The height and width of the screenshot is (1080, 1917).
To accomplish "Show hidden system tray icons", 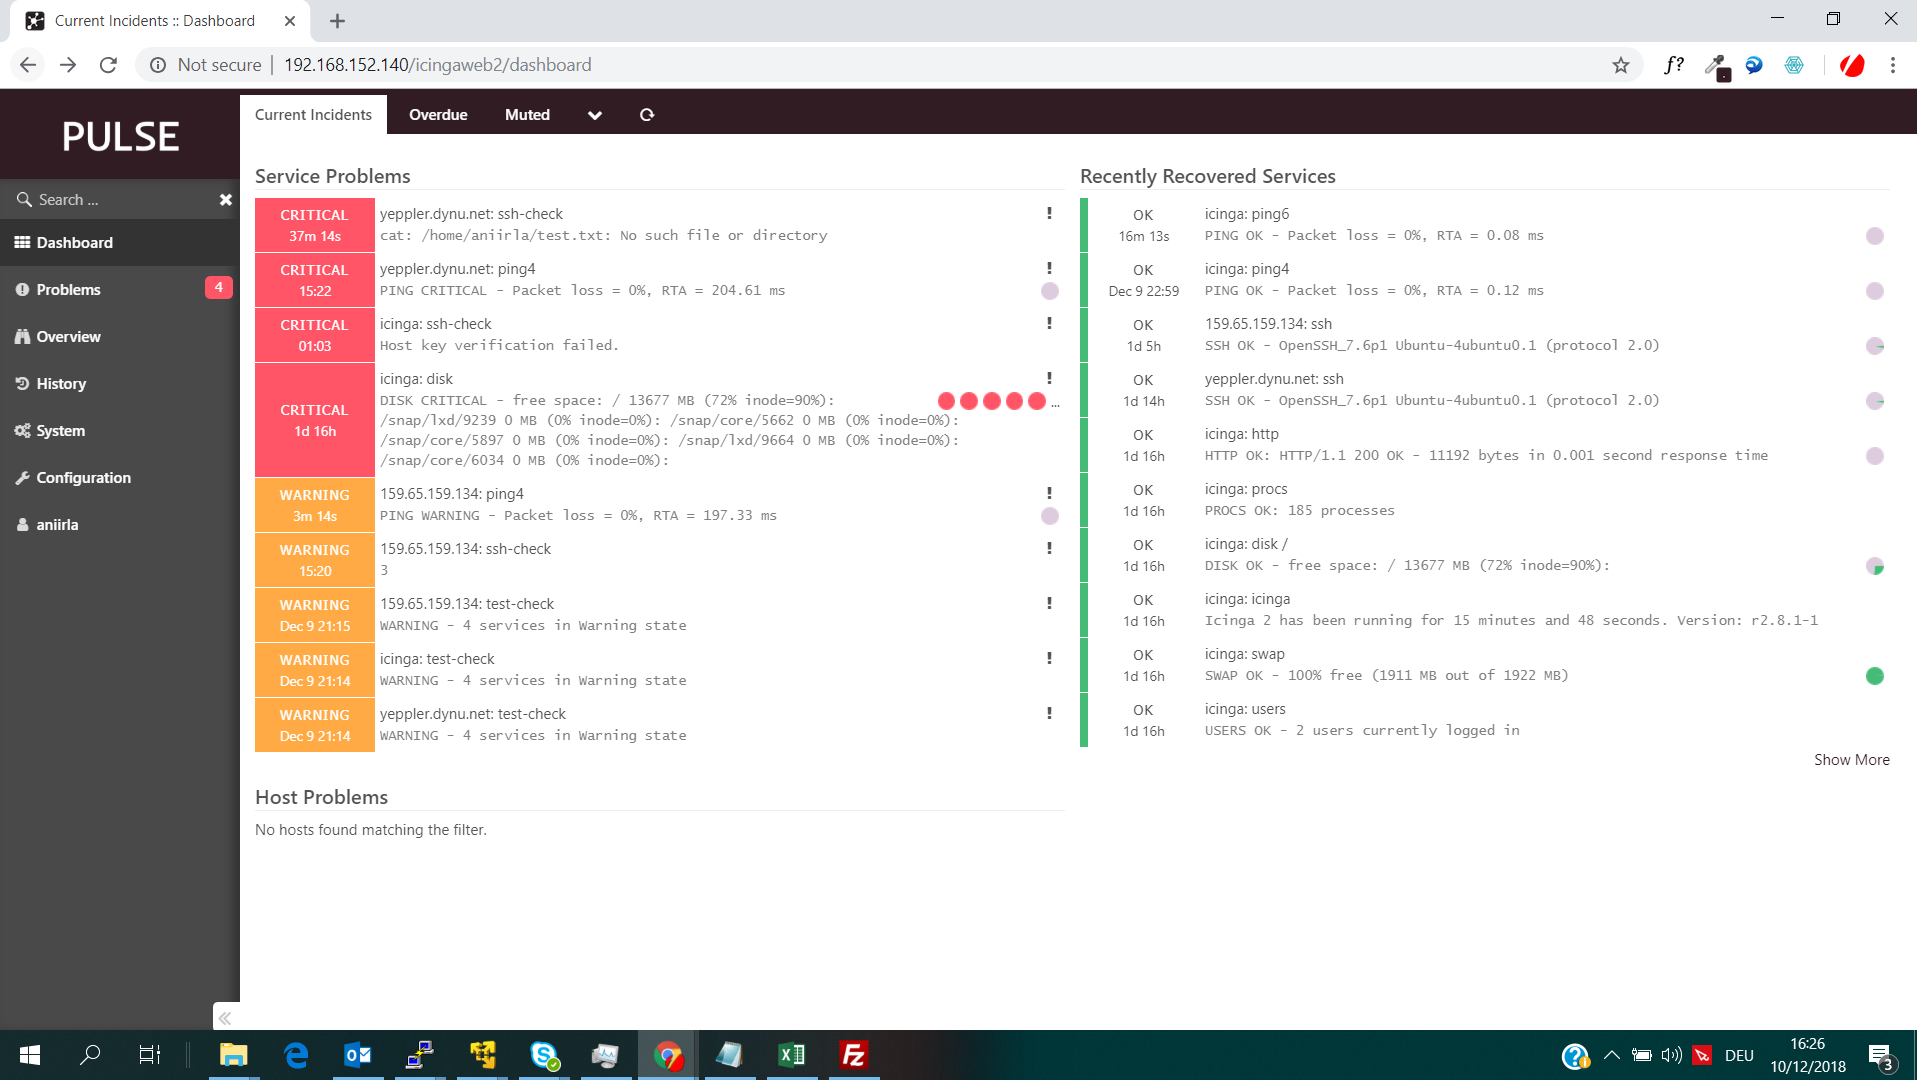I will [x=1611, y=1055].
